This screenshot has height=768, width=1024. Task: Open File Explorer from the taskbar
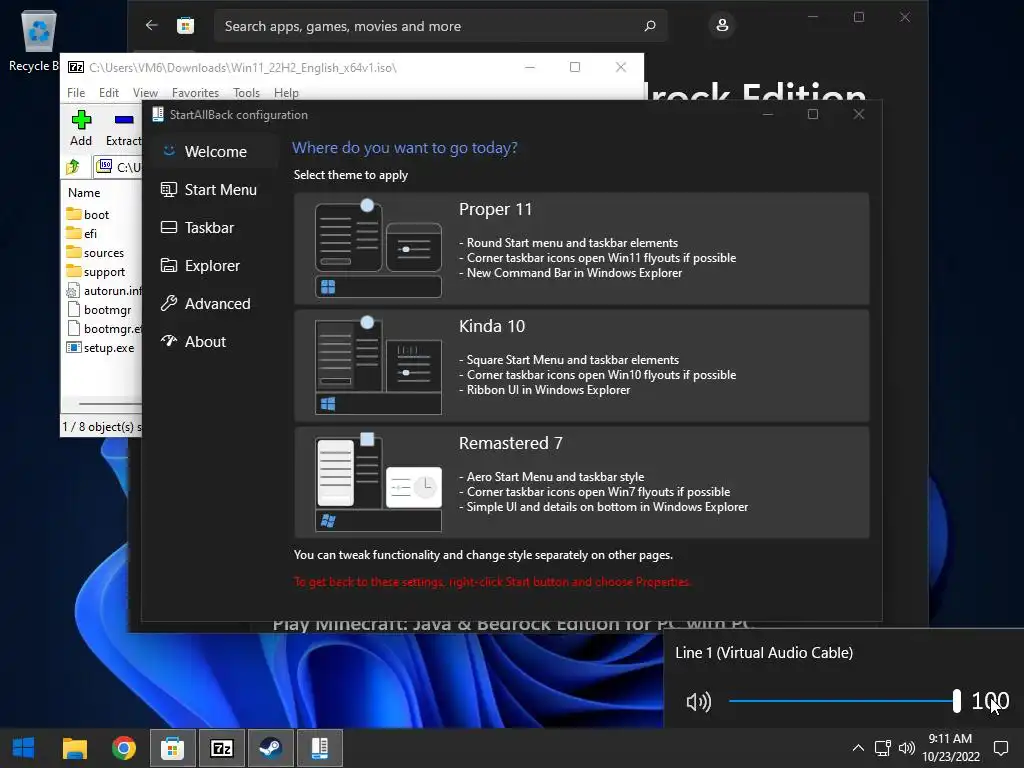click(74, 748)
